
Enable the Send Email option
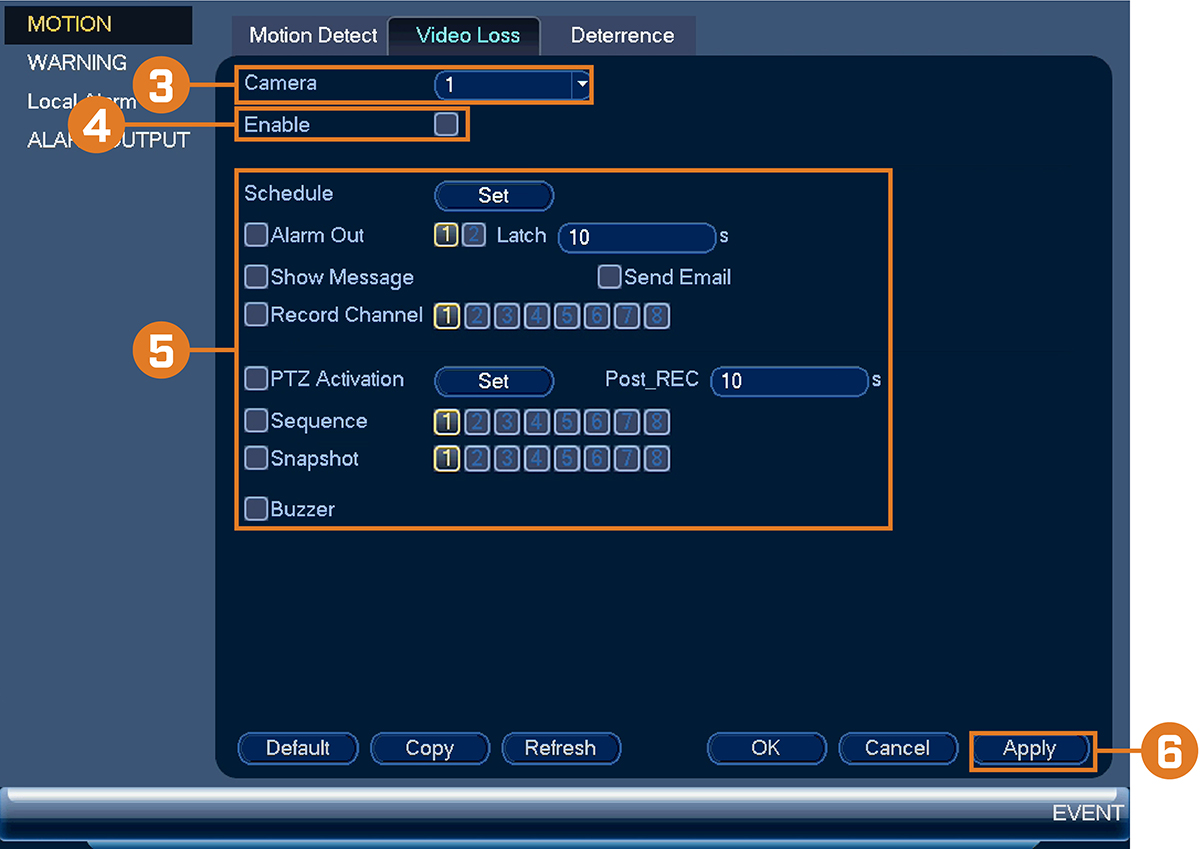pos(609,277)
